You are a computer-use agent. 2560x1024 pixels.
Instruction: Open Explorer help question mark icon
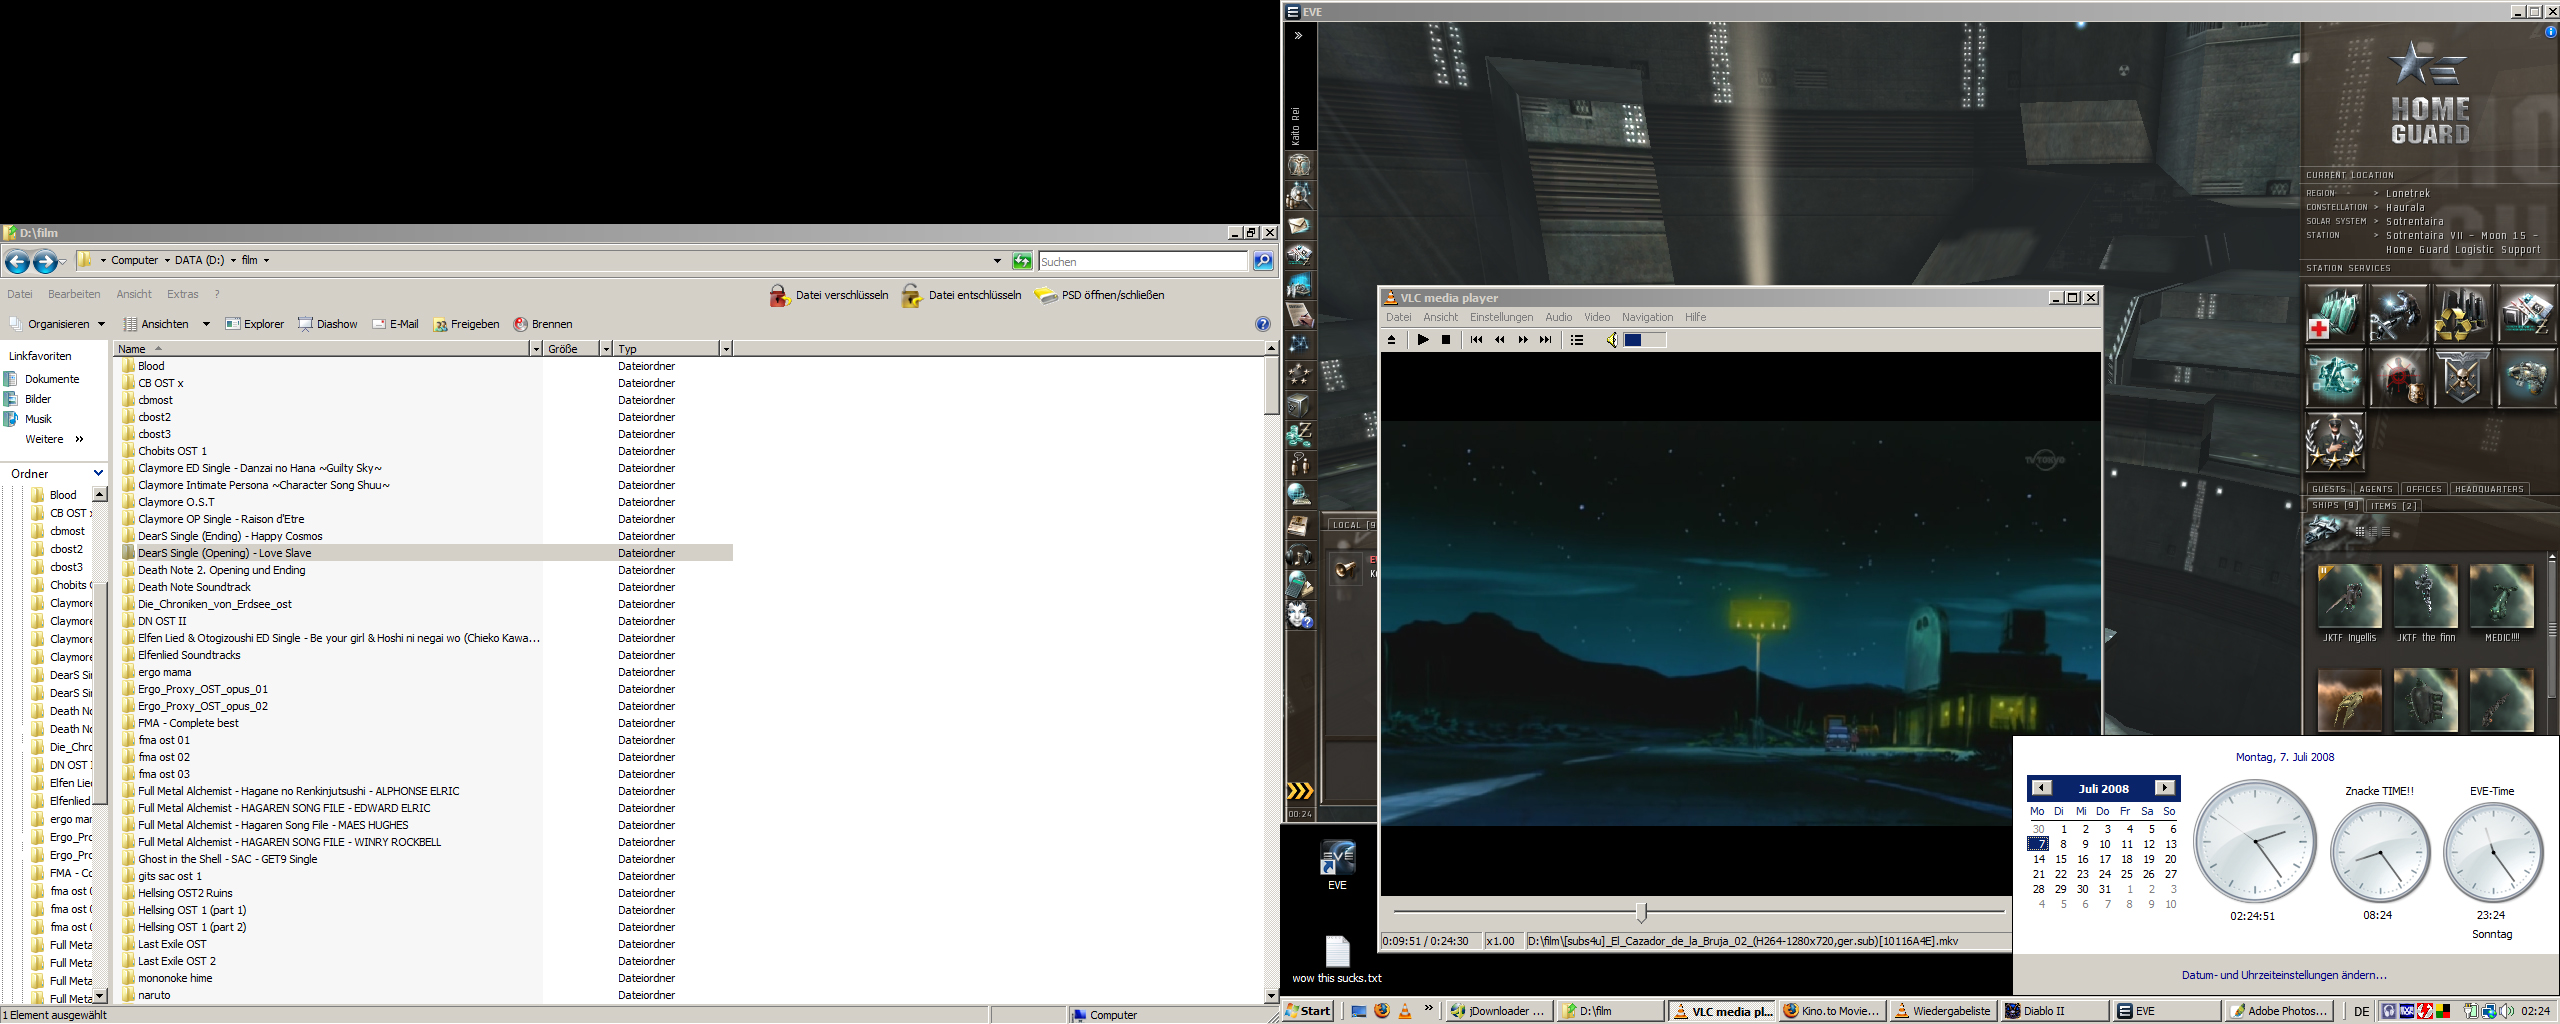(1263, 324)
